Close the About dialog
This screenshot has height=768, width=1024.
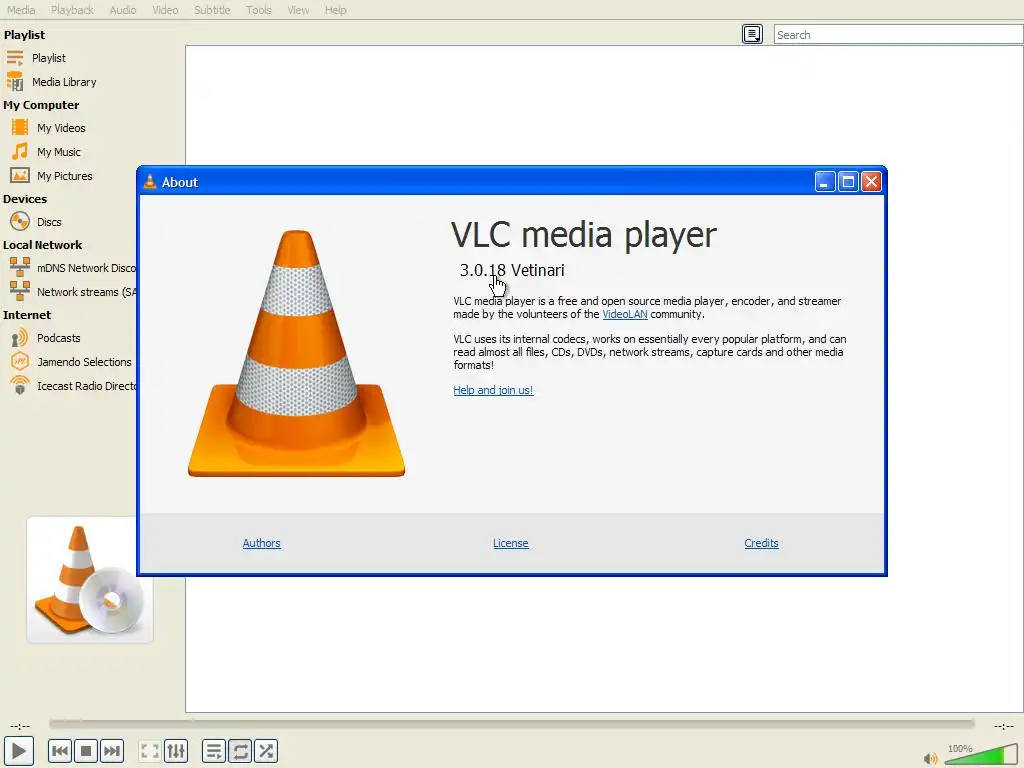tap(871, 182)
